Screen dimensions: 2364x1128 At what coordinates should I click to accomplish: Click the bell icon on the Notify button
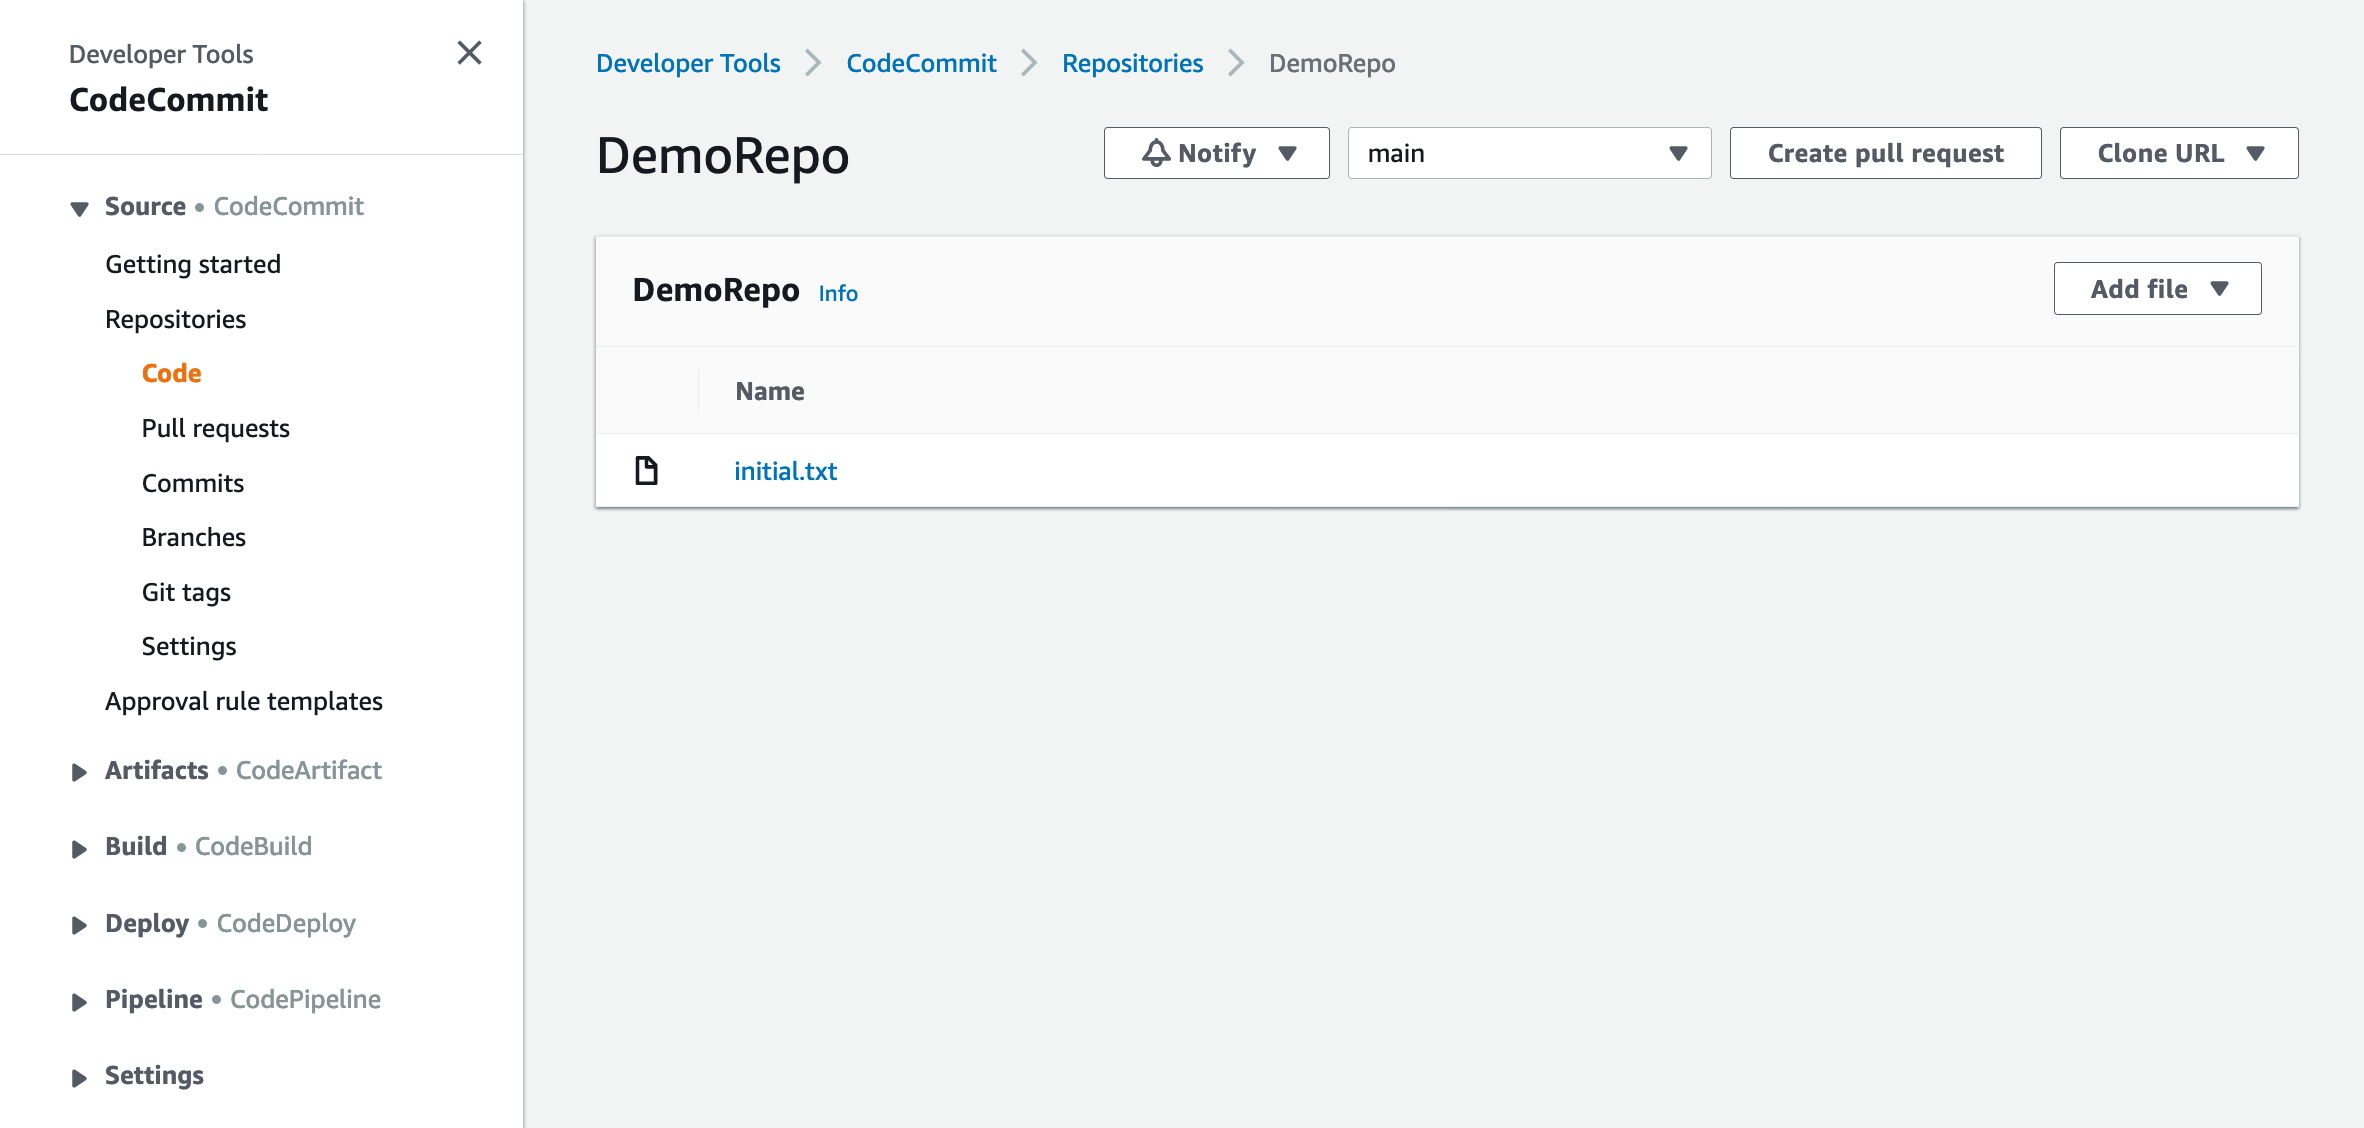[x=1156, y=153]
